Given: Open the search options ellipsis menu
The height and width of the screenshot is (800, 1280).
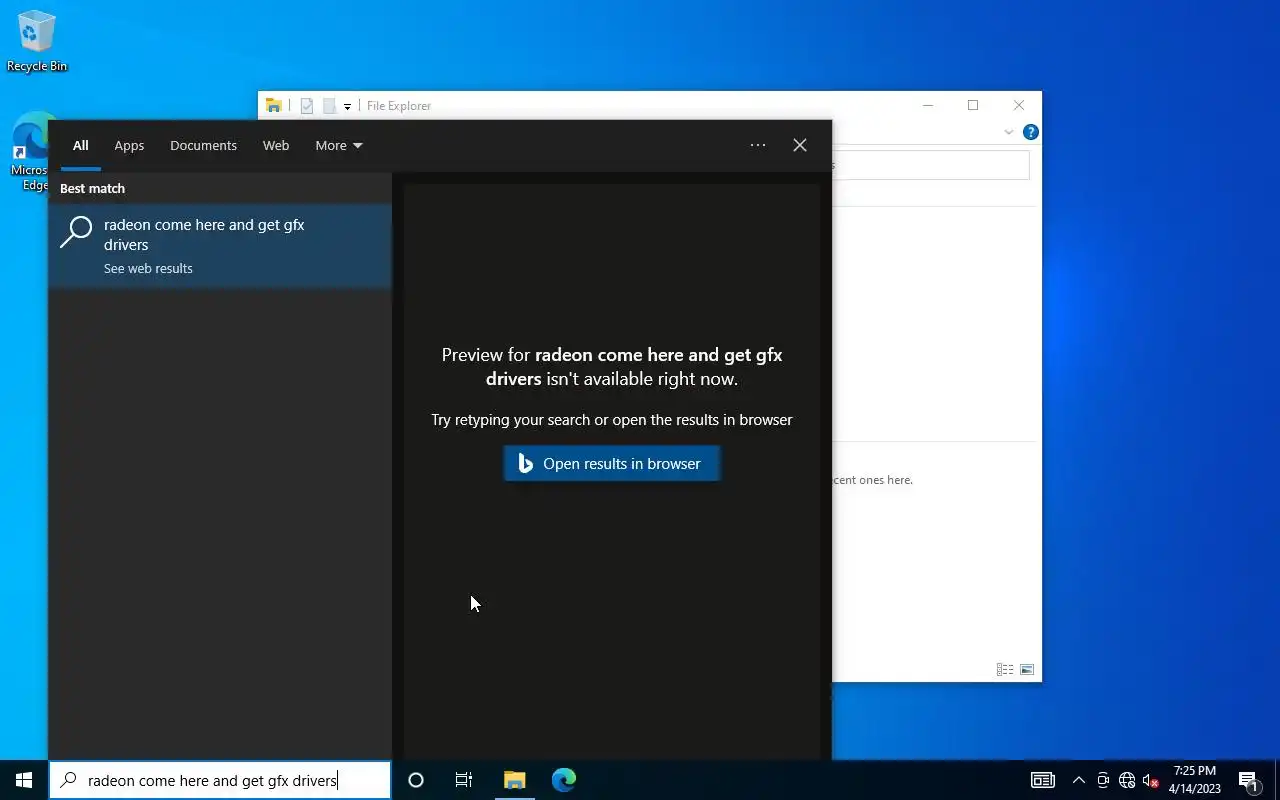Looking at the screenshot, I should click(x=758, y=146).
